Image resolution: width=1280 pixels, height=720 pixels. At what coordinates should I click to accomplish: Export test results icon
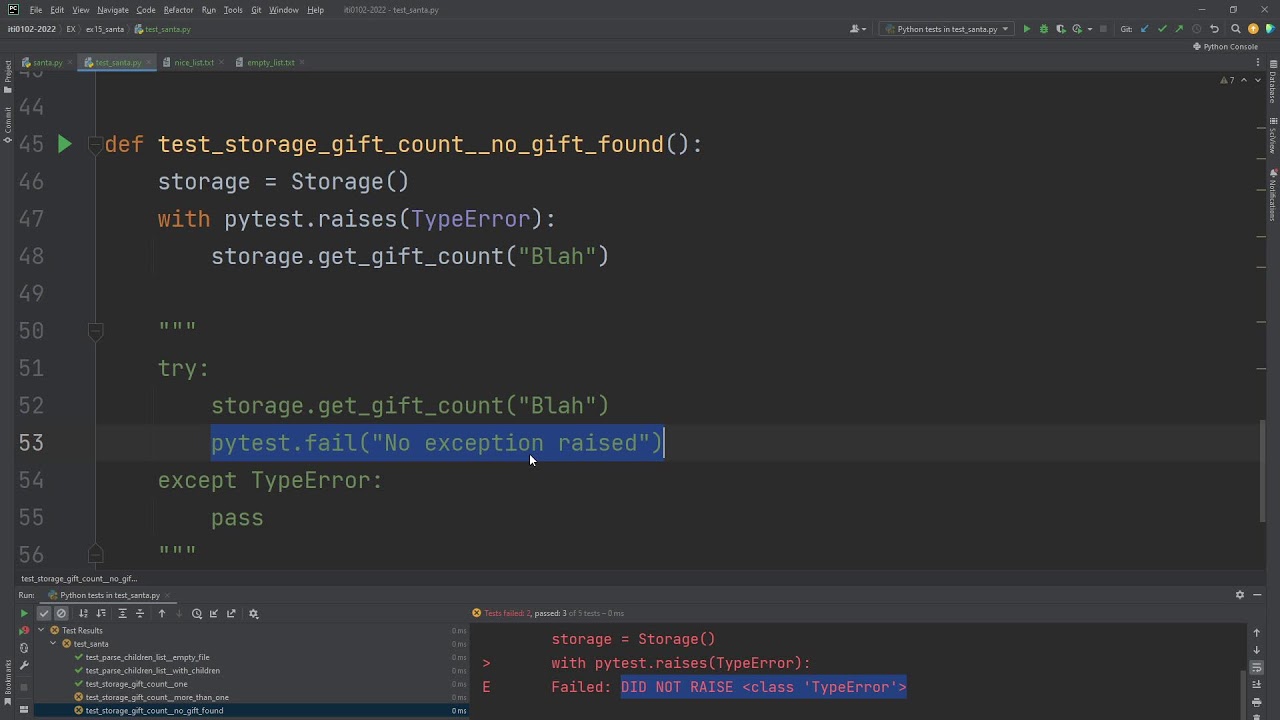pyautogui.click(x=231, y=613)
